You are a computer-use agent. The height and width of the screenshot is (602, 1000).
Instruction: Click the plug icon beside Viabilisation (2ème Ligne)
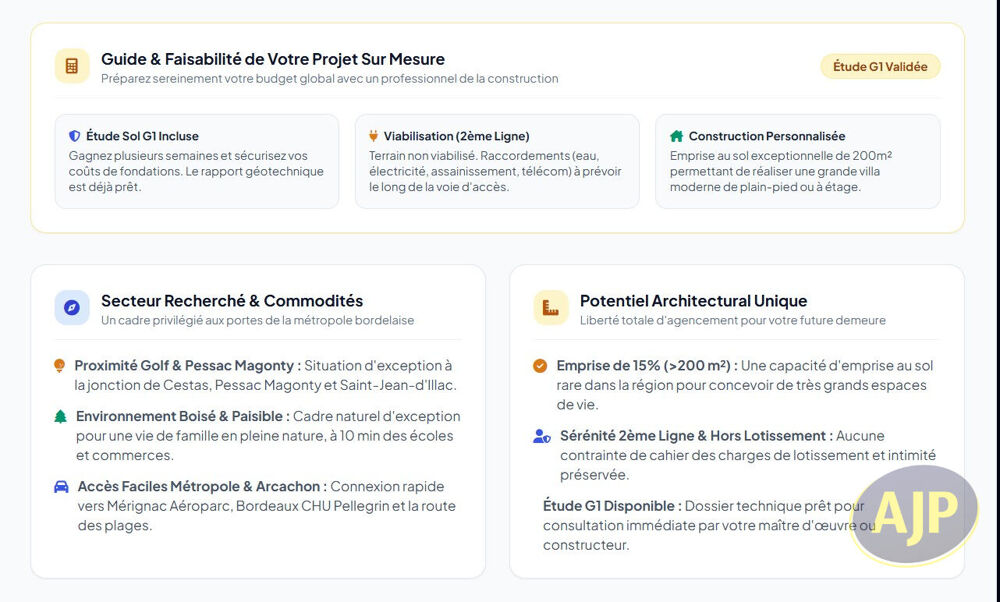(x=374, y=136)
